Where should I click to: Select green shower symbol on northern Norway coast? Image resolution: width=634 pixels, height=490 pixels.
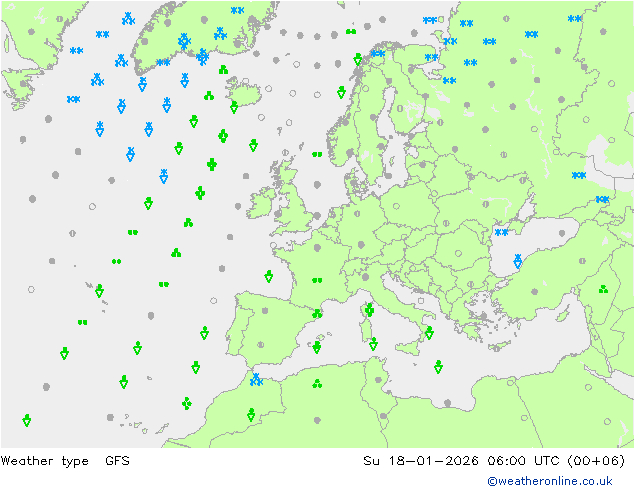click(x=357, y=59)
